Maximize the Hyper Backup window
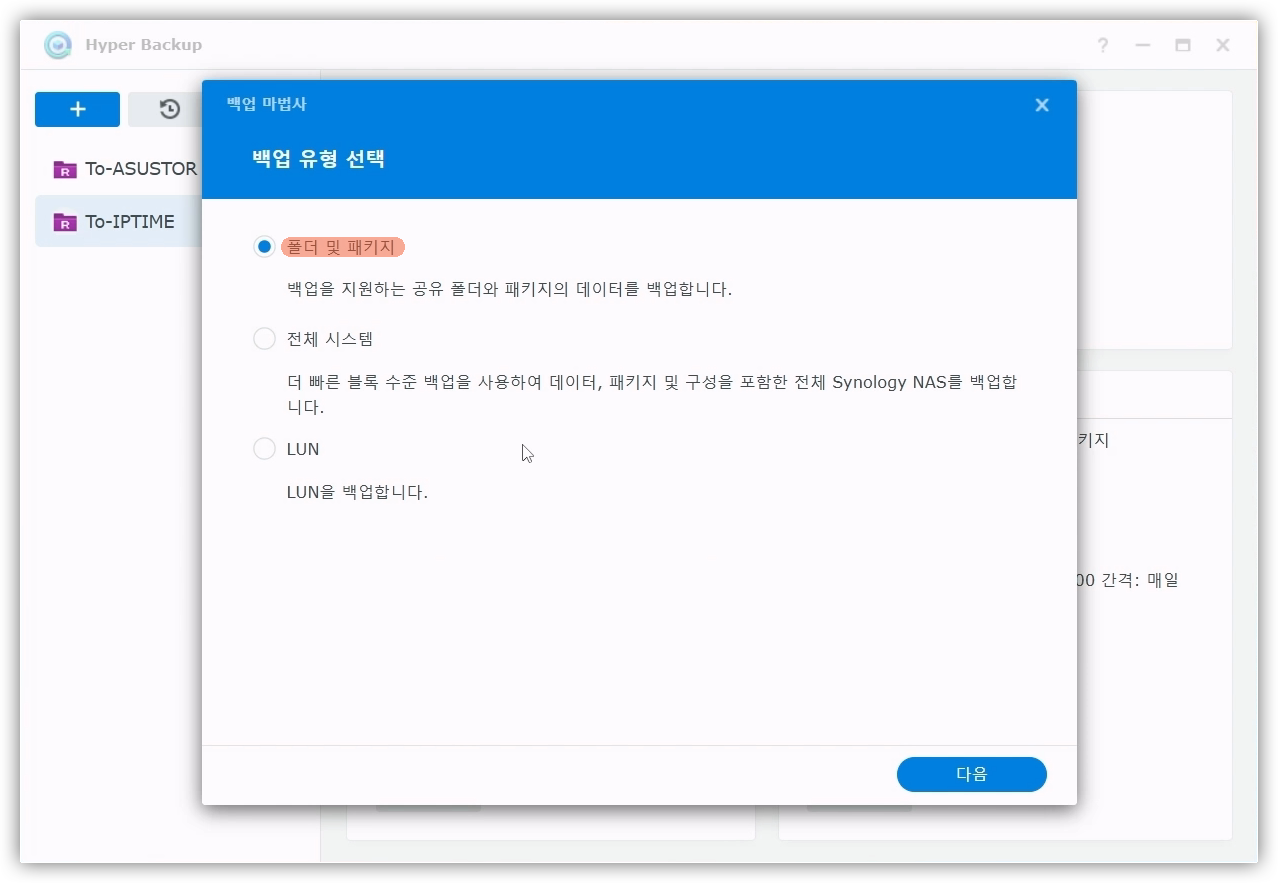This screenshot has width=1278, height=883. pyautogui.click(x=1182, y=45)
